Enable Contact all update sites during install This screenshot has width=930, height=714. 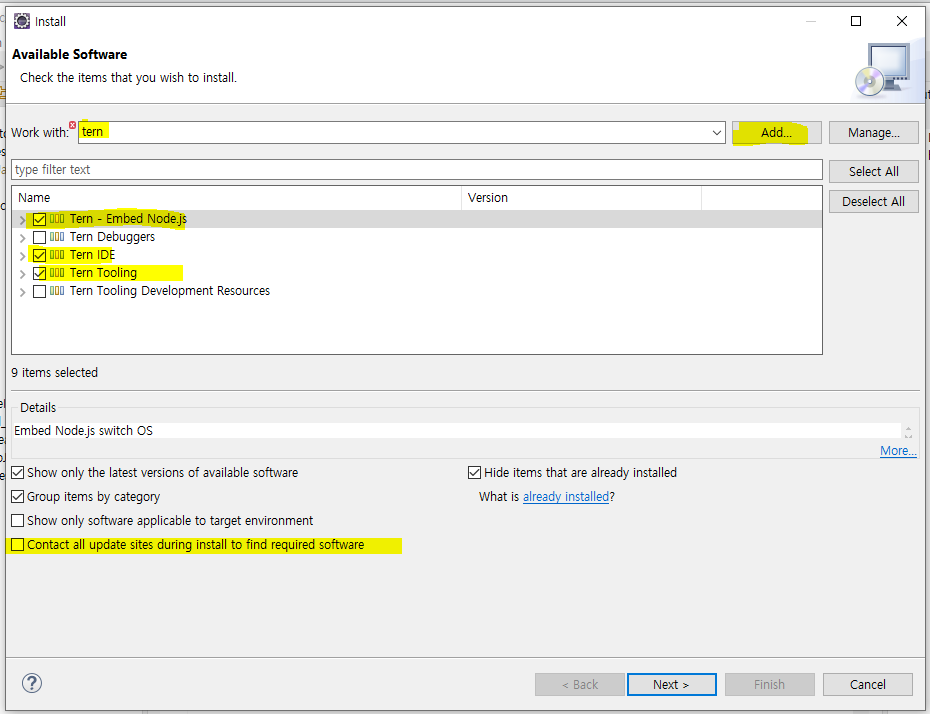(18, 544)
